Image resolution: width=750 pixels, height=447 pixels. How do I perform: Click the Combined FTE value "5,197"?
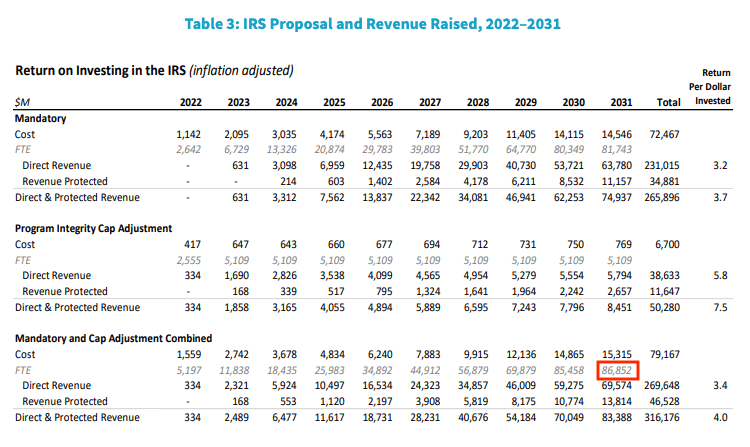188,371
